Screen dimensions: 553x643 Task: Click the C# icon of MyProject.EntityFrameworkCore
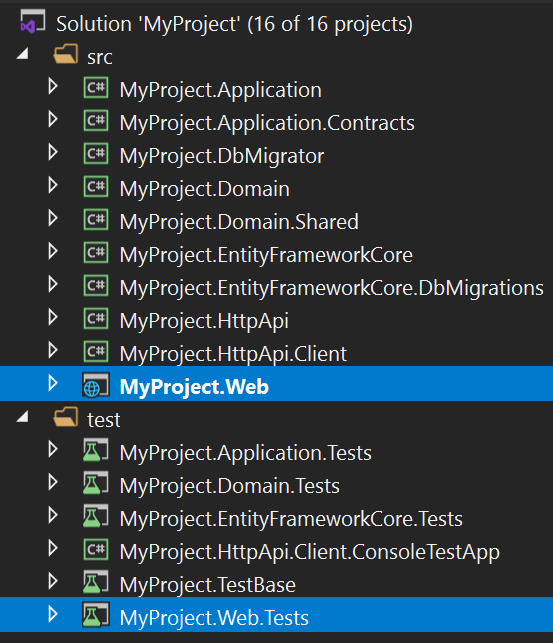click(x=96, y=253)
